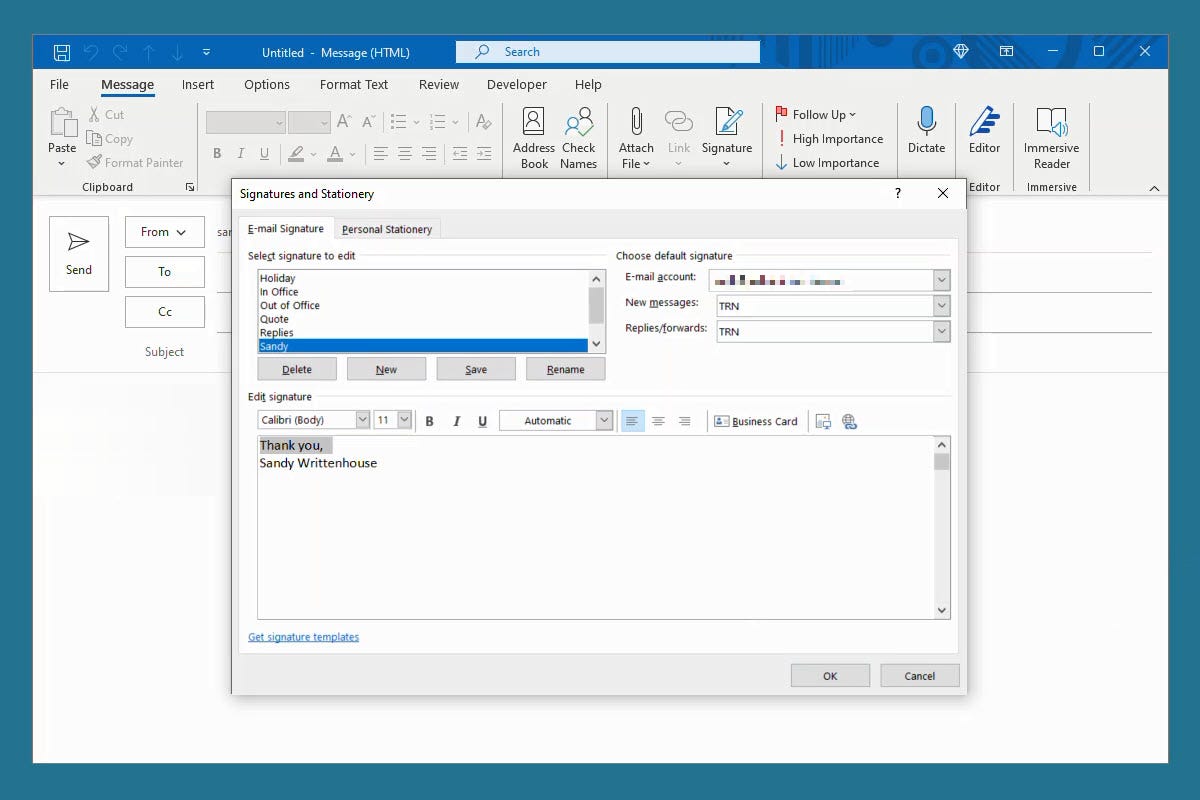Insert a hyperlink in the signature editor
The image size is (1200, 800).
849,421
